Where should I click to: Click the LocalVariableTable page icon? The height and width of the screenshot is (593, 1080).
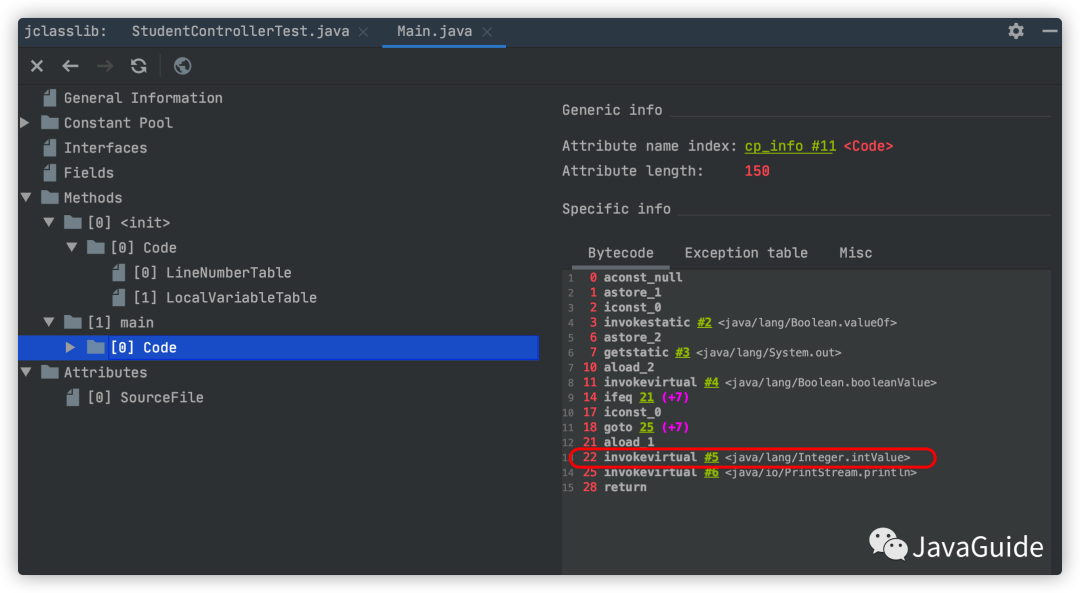pyautogui.click(x=118, y=298)
